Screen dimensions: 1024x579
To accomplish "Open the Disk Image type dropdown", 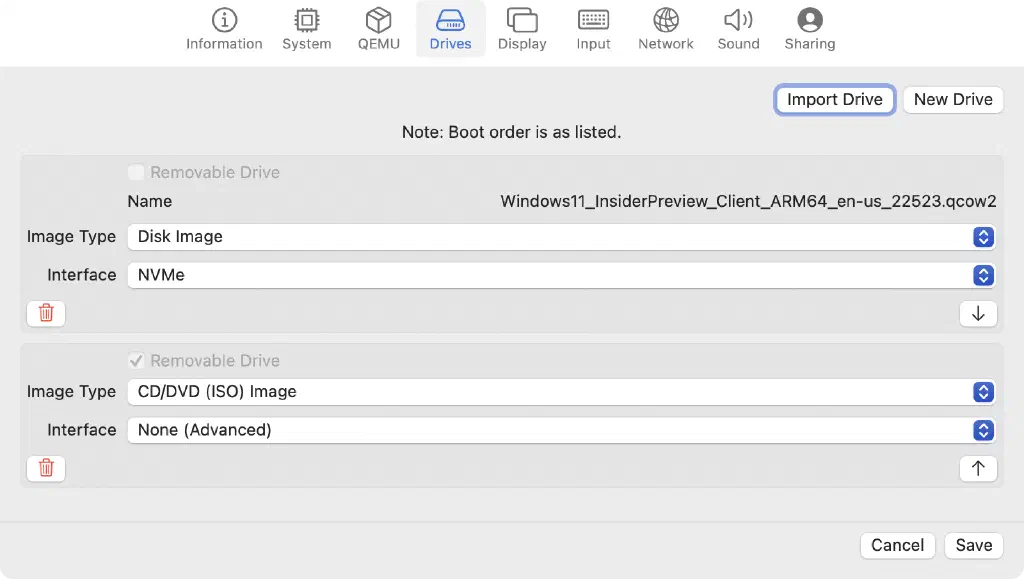I will (x=561, y=237).
